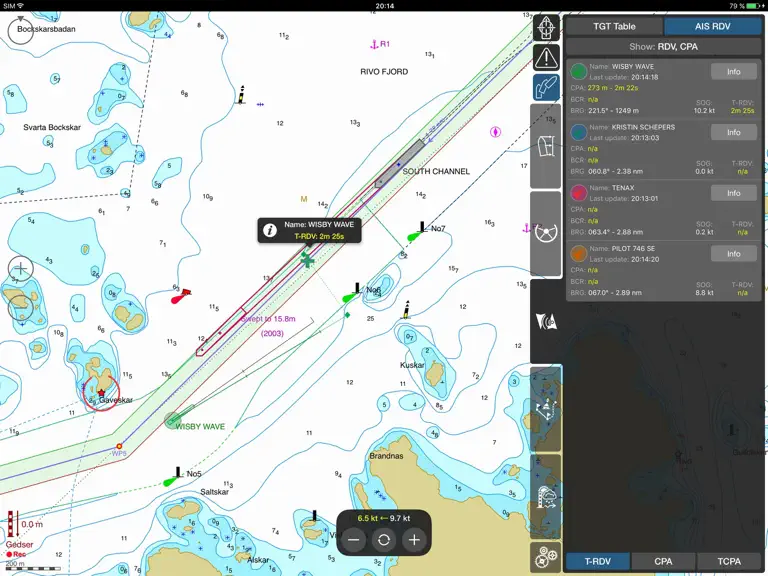Tap the SOUTH CHANNEL chart label

[x=436, y=171]
